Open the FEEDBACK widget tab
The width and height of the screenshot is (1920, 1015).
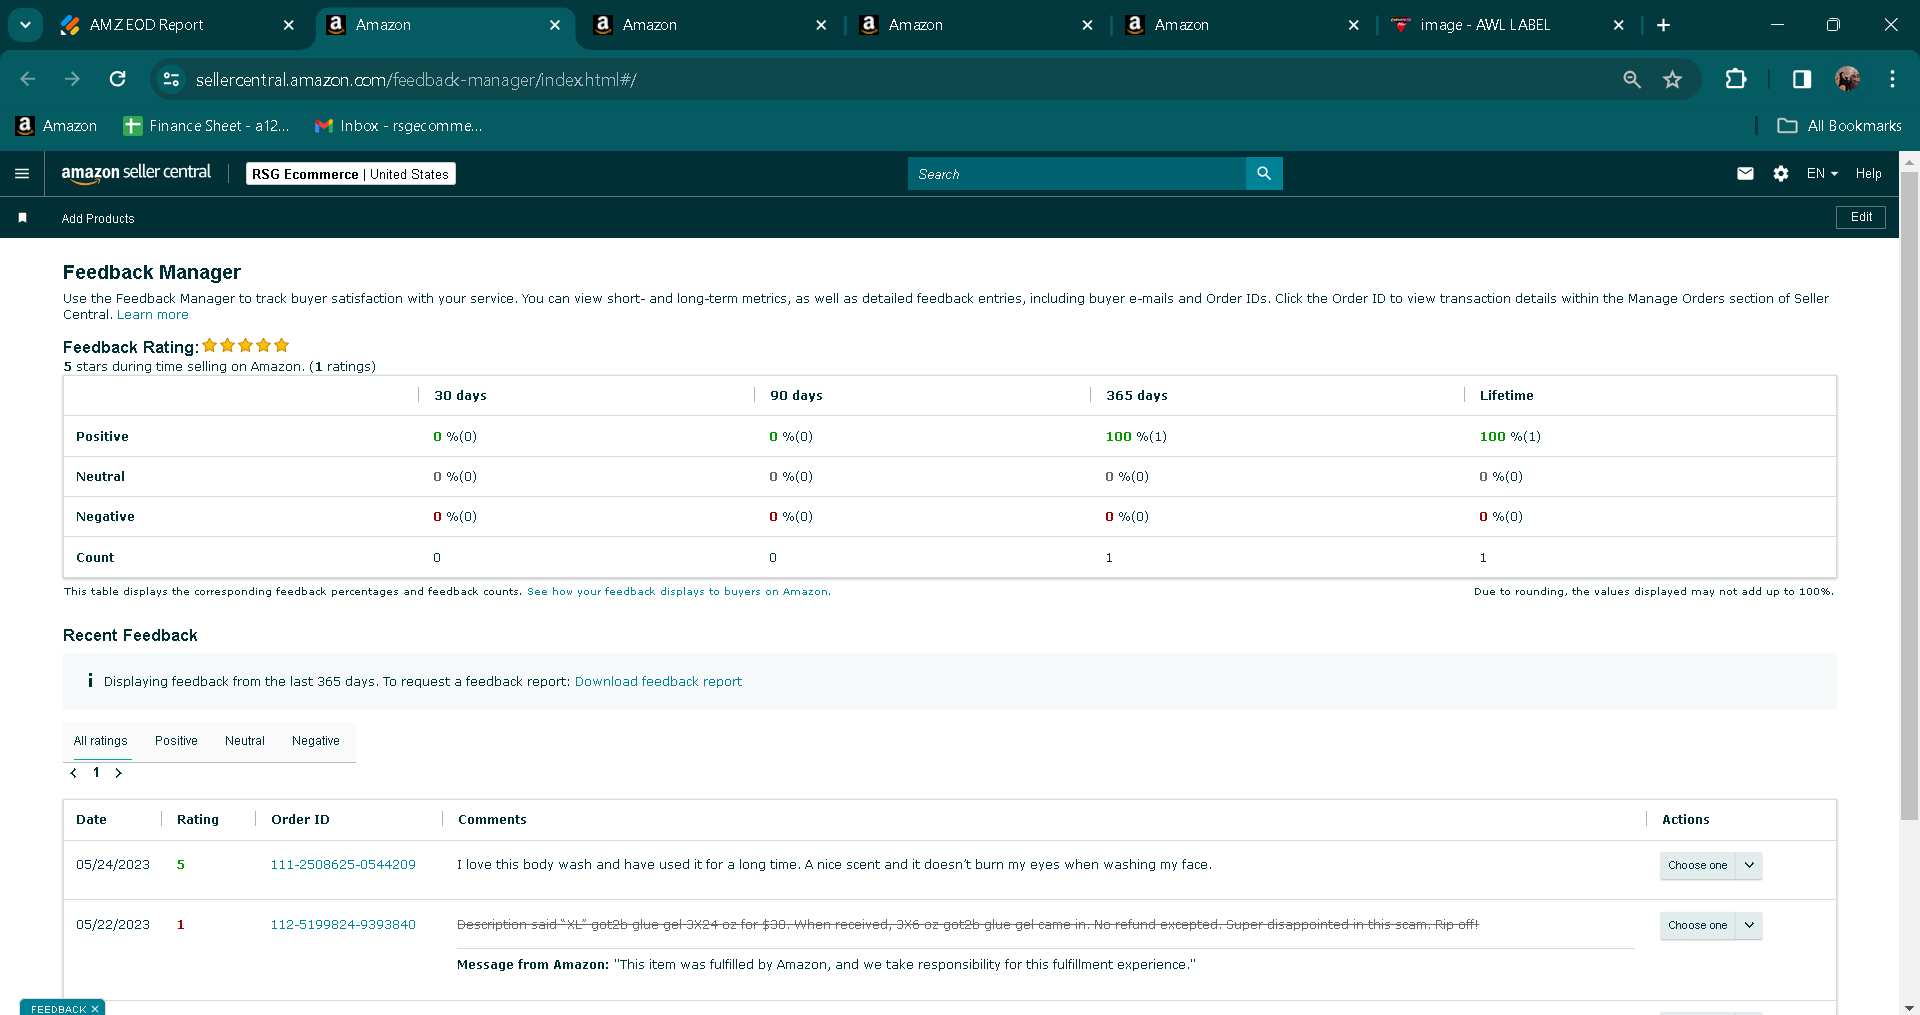(58, 1009)
